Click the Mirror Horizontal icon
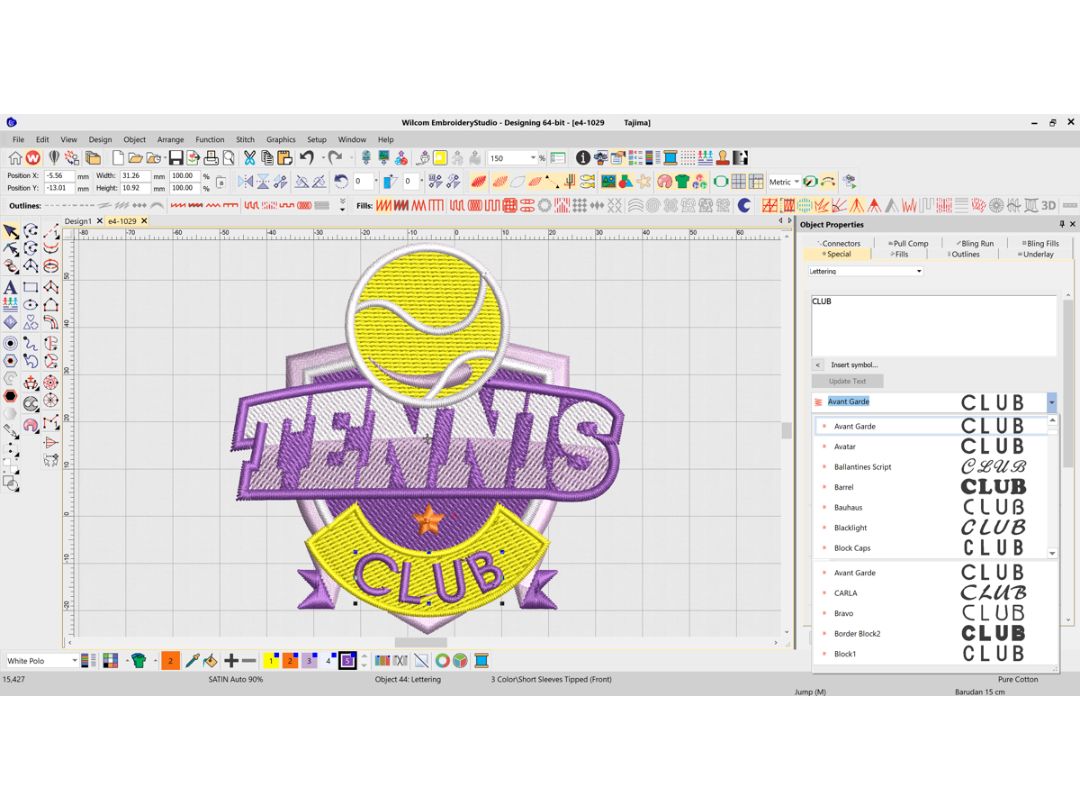 (x=245, y=182)
